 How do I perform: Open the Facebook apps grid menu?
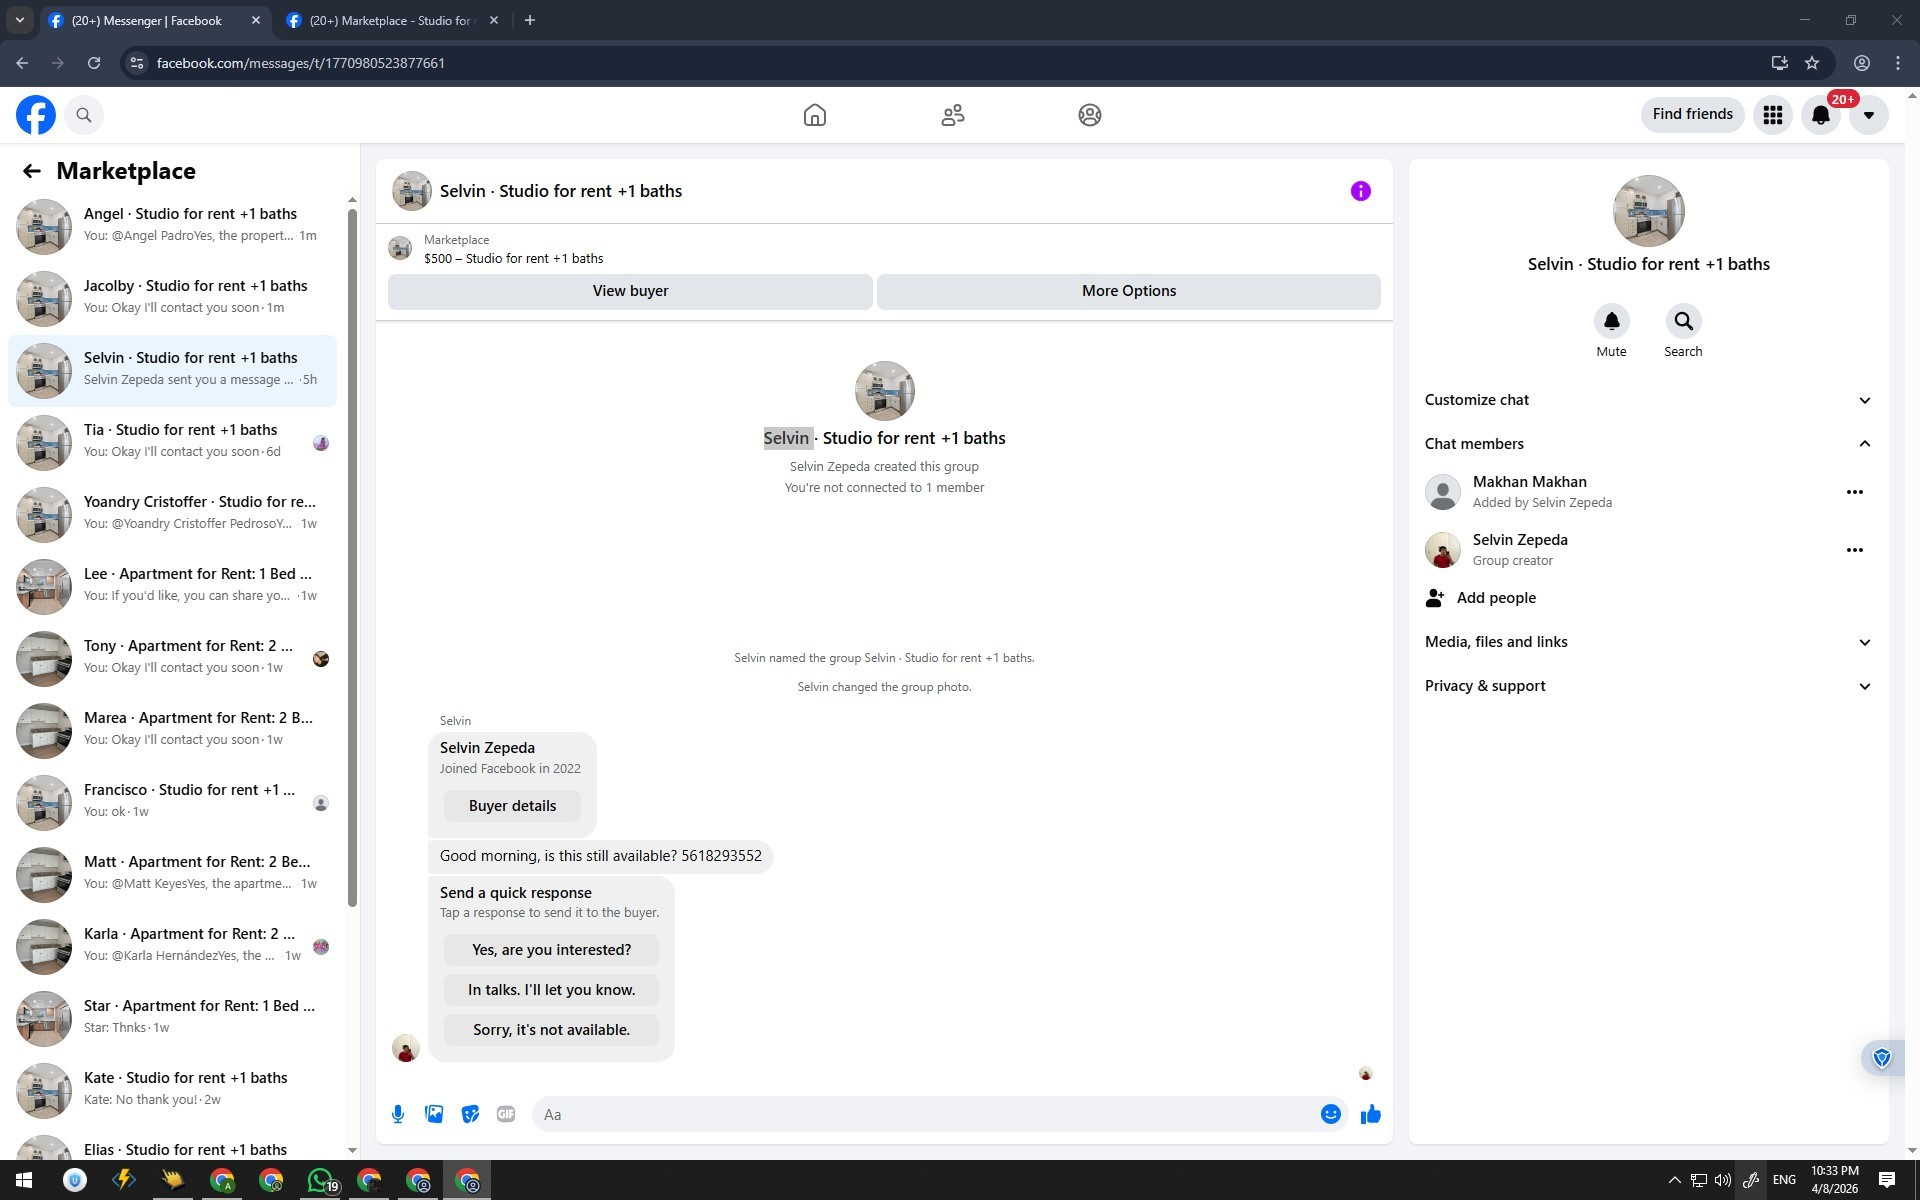[1772, 115]
